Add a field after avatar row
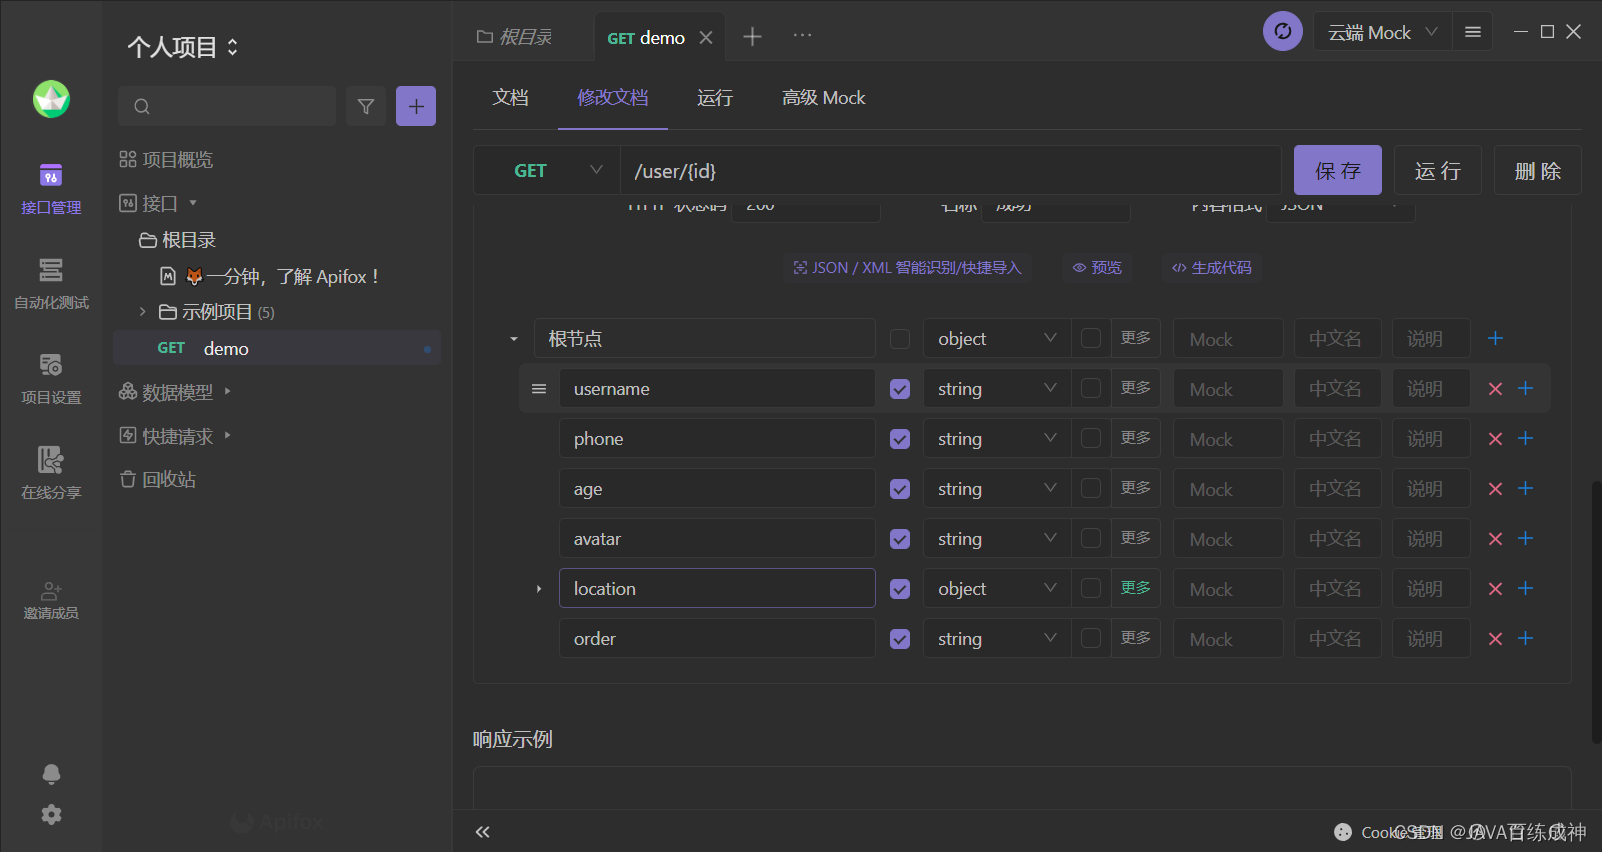 pyautogui.click(x=1526, y=538)
